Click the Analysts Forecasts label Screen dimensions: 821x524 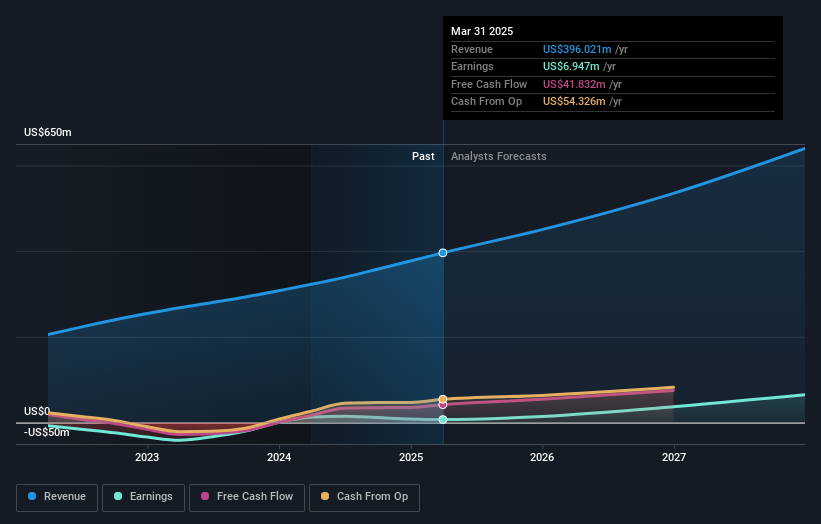pos(498,156)
